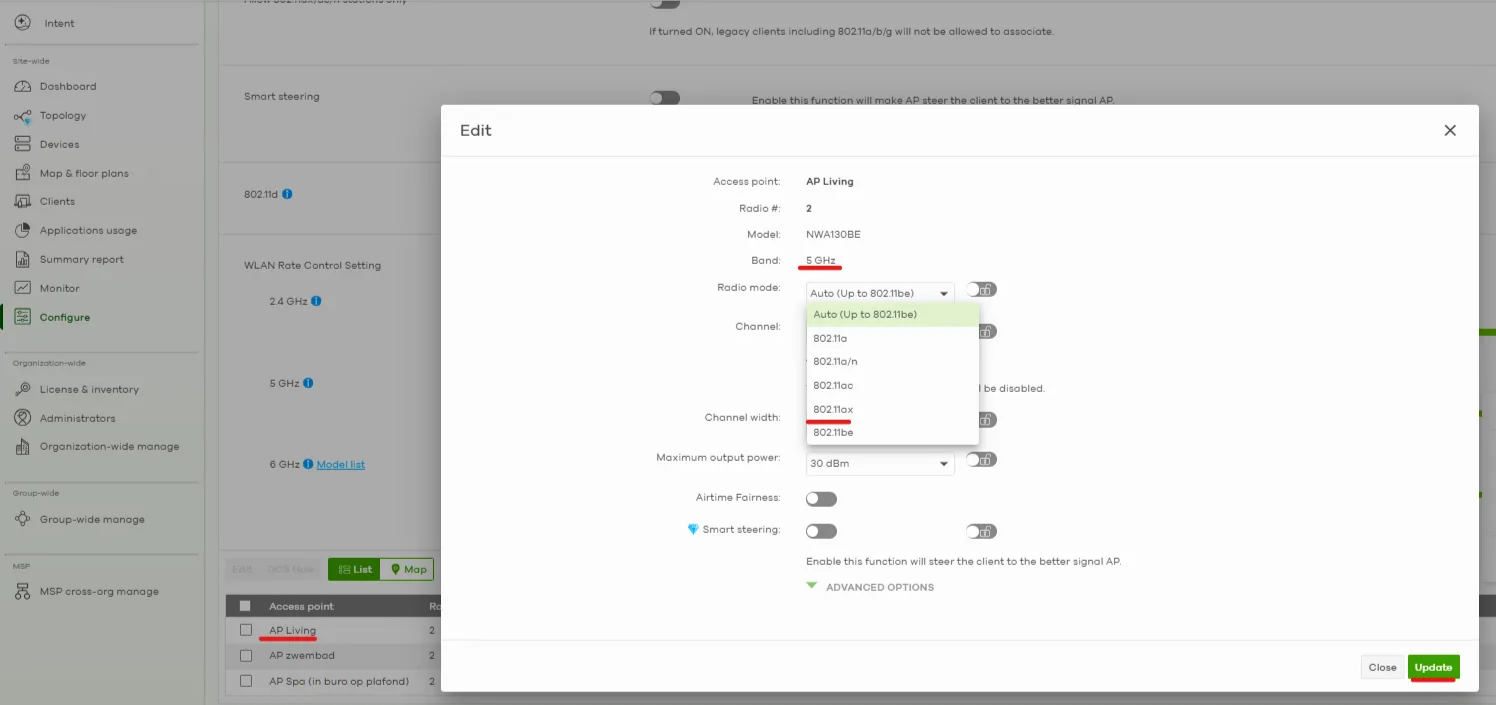The width and height of the screenshot is (1496, 705).
Task: Open Configure in the sidebar
Action: (65, 317)
